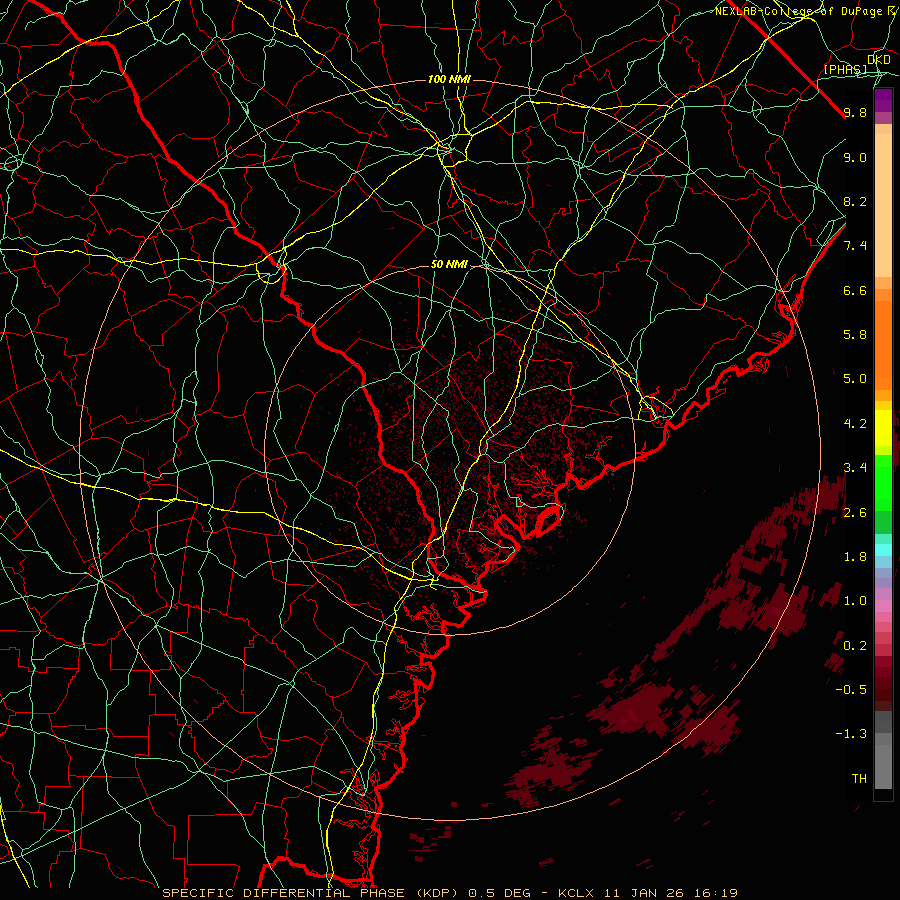
Task: Click the '9.8' color scale value
Action: pyautogui.click(x=855, y=112)
